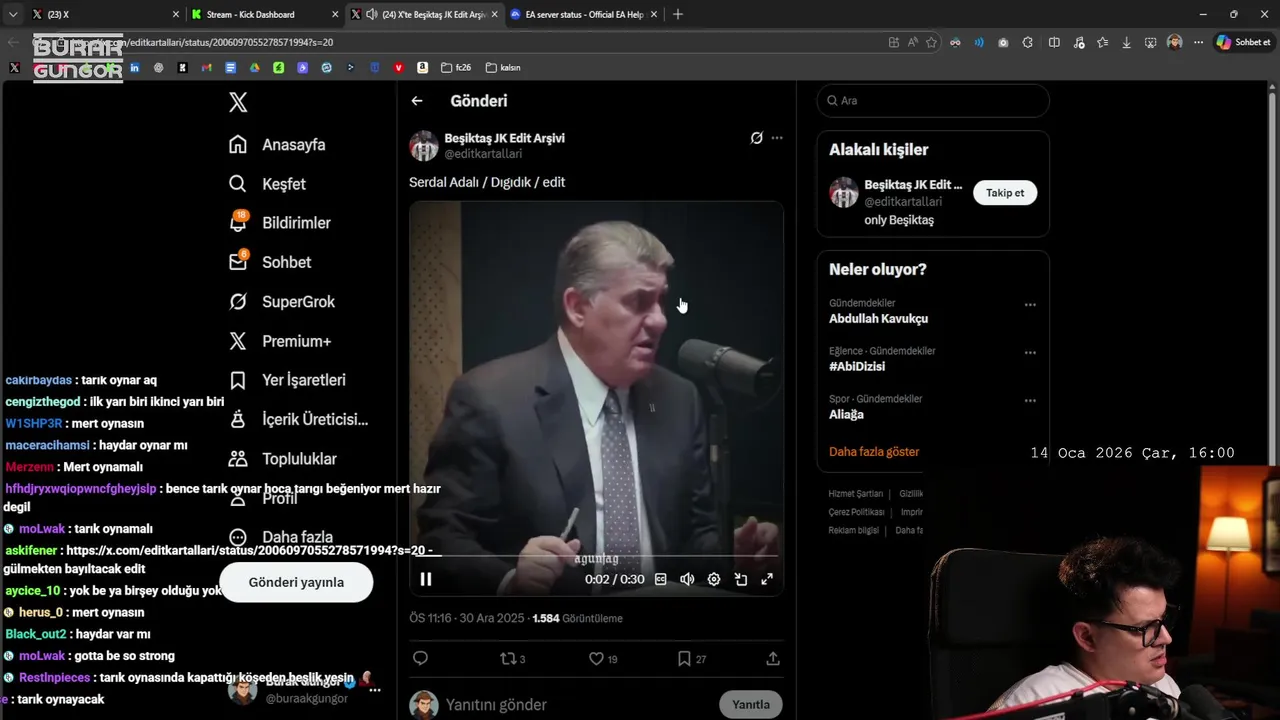Open Abdullah Kavukçu trending topic
Image resolution: width=1280 pixels, height=720 pixels.
tap(878, 319)
